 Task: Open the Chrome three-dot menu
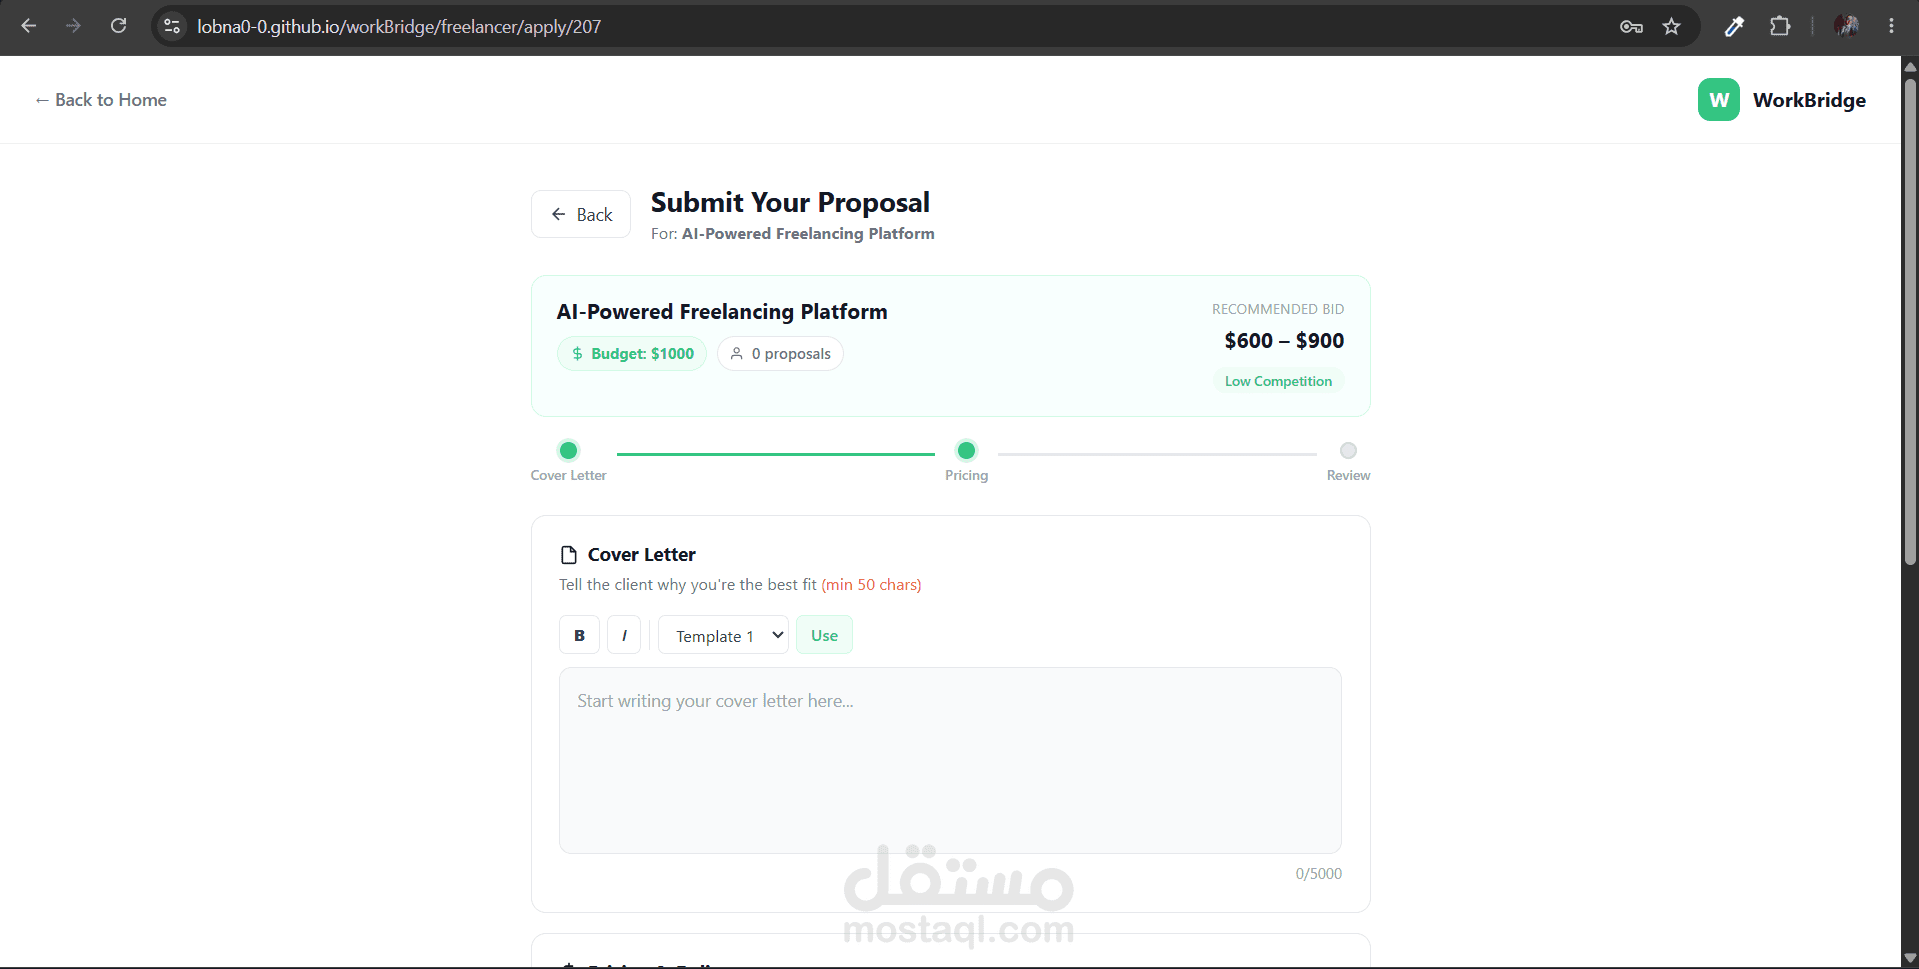1891,27
